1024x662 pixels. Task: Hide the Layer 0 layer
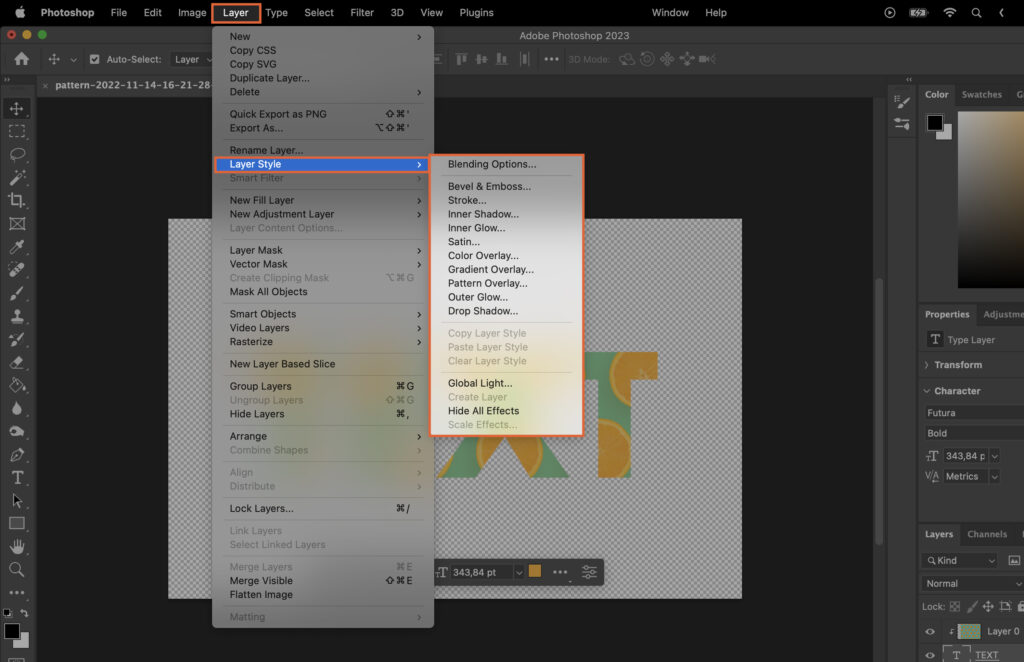click(x=929, y=631)
